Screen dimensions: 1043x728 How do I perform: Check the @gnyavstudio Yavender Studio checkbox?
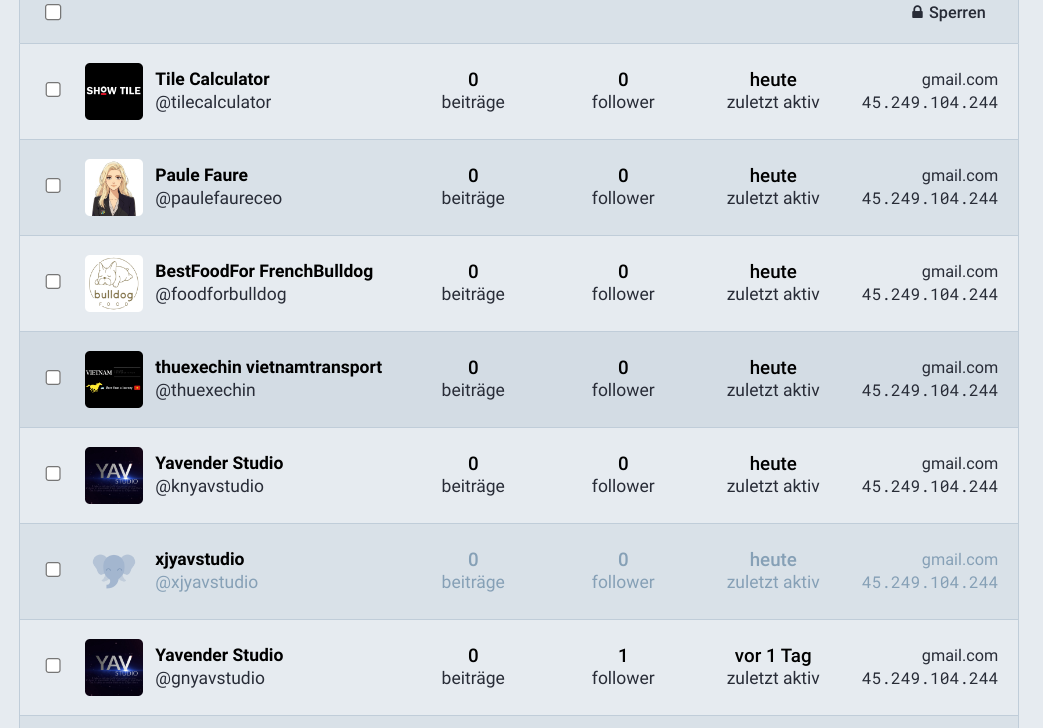pyautogui.click(x=54, y=666)
